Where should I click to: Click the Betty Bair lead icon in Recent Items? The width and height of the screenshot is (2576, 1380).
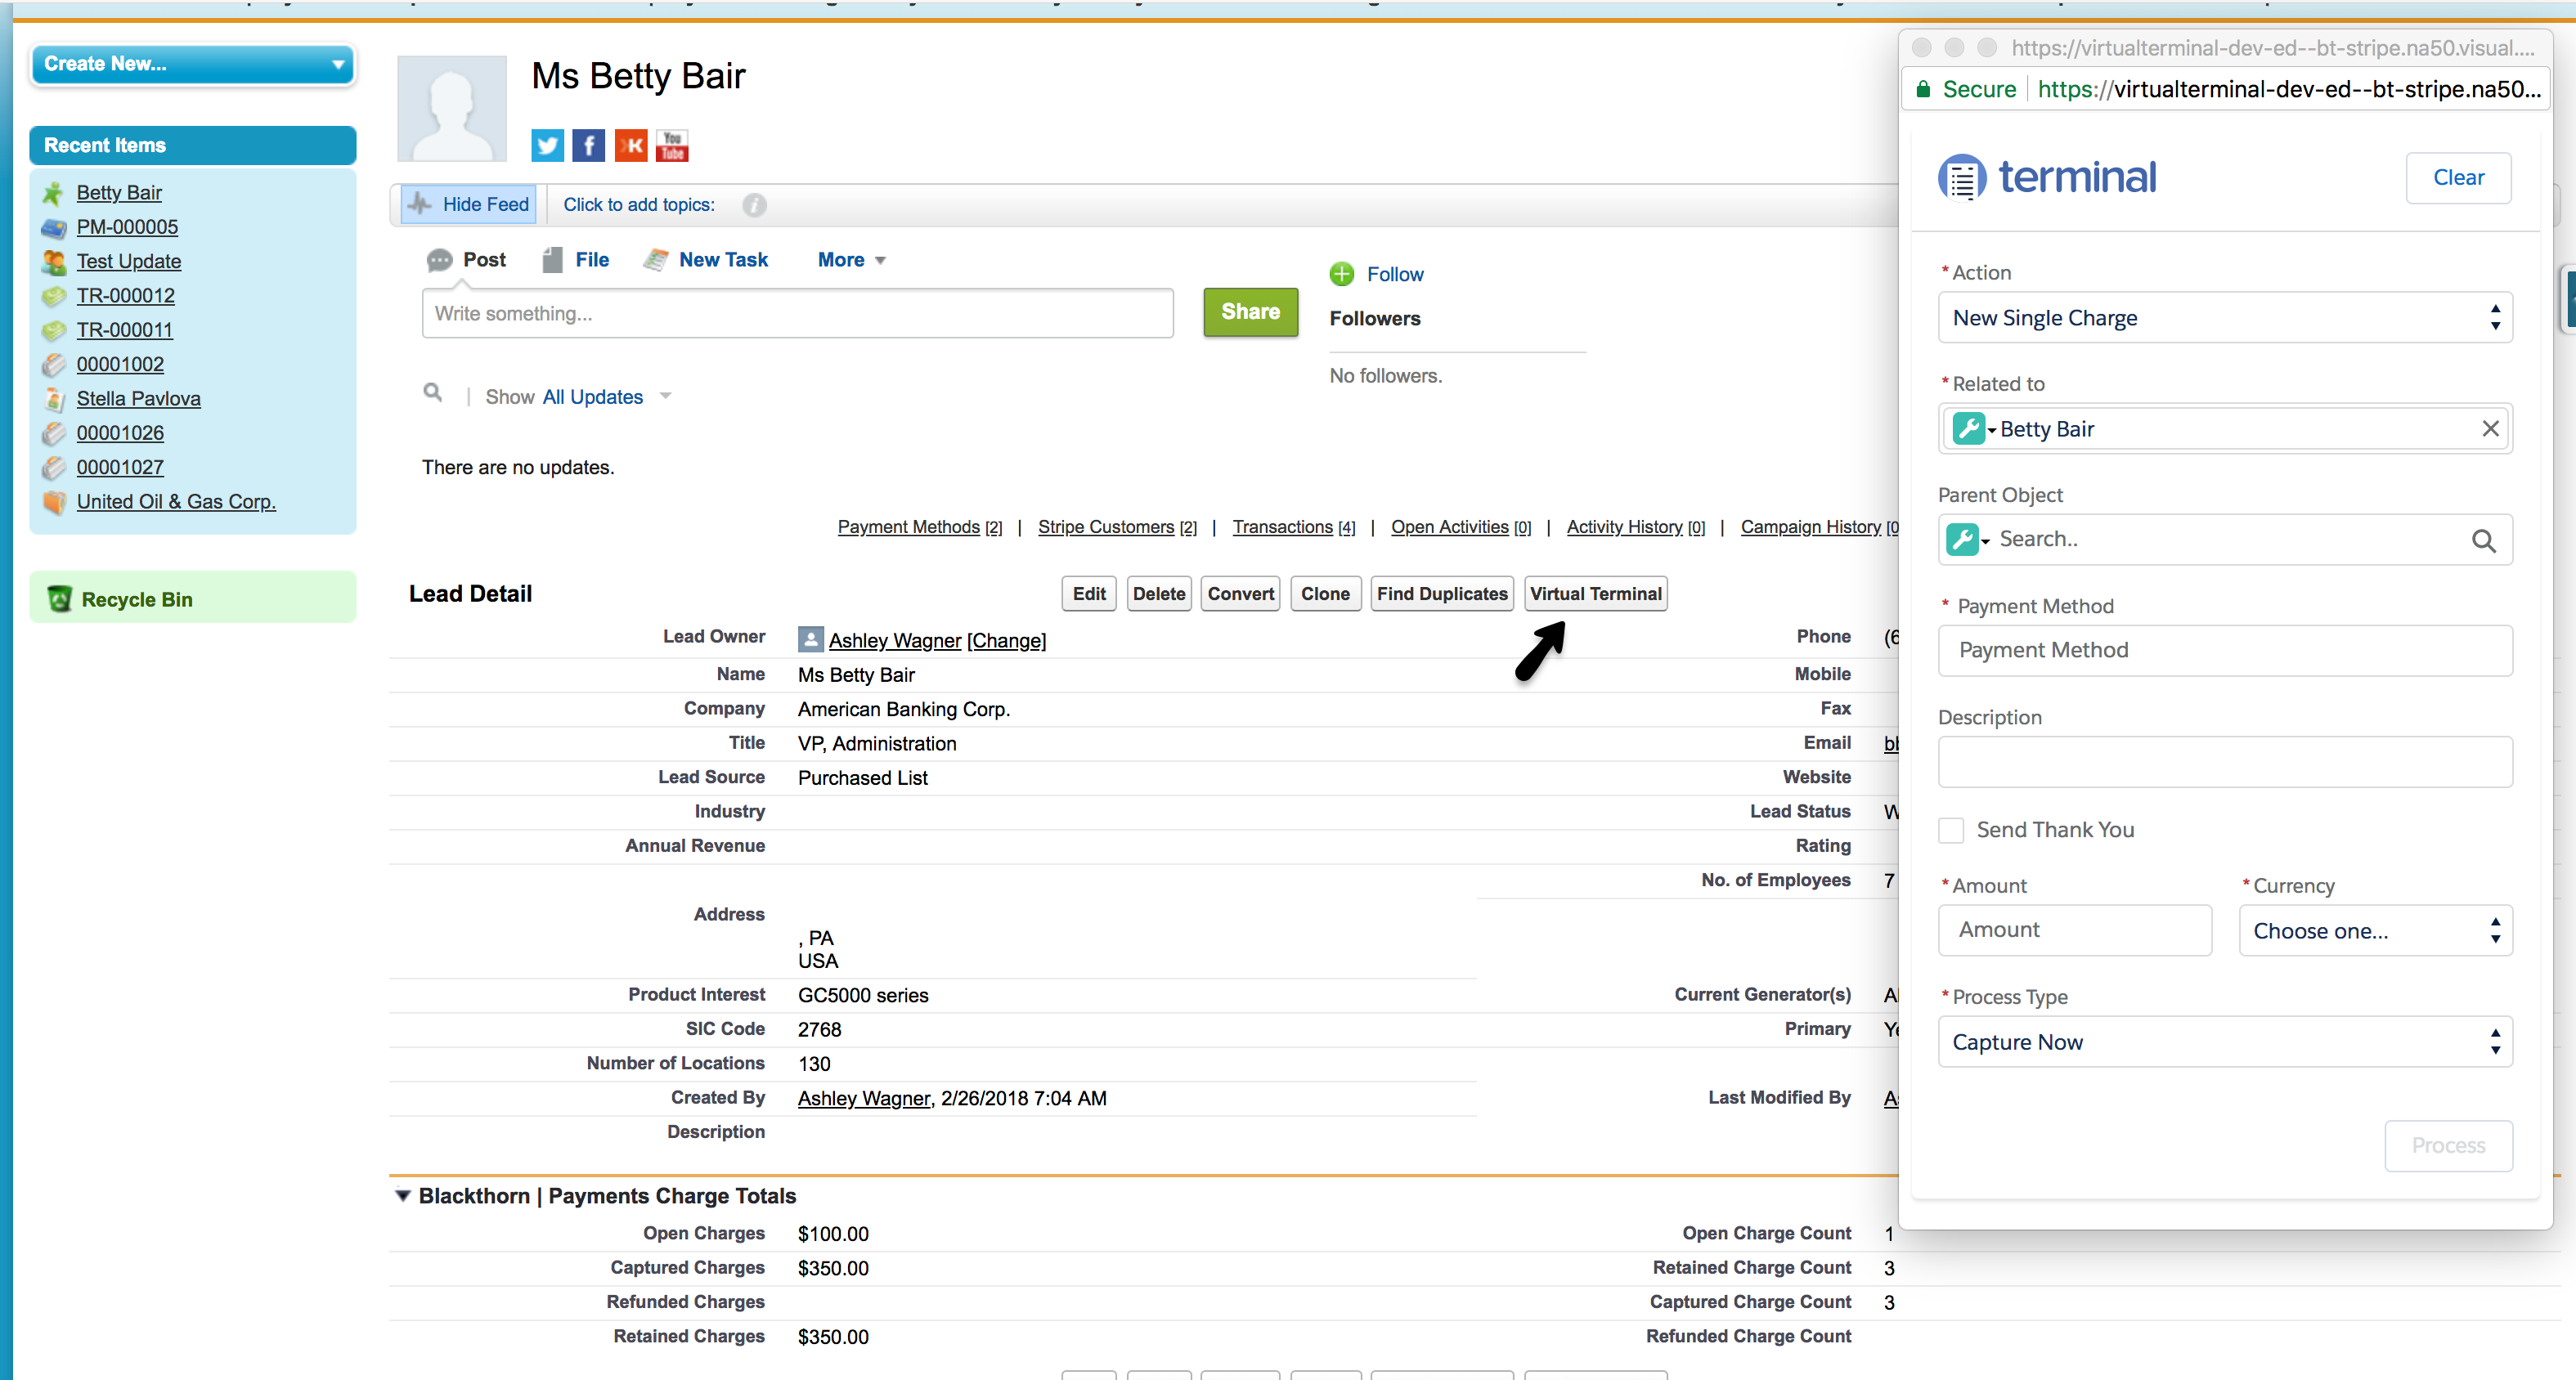(x=53, y=193)
